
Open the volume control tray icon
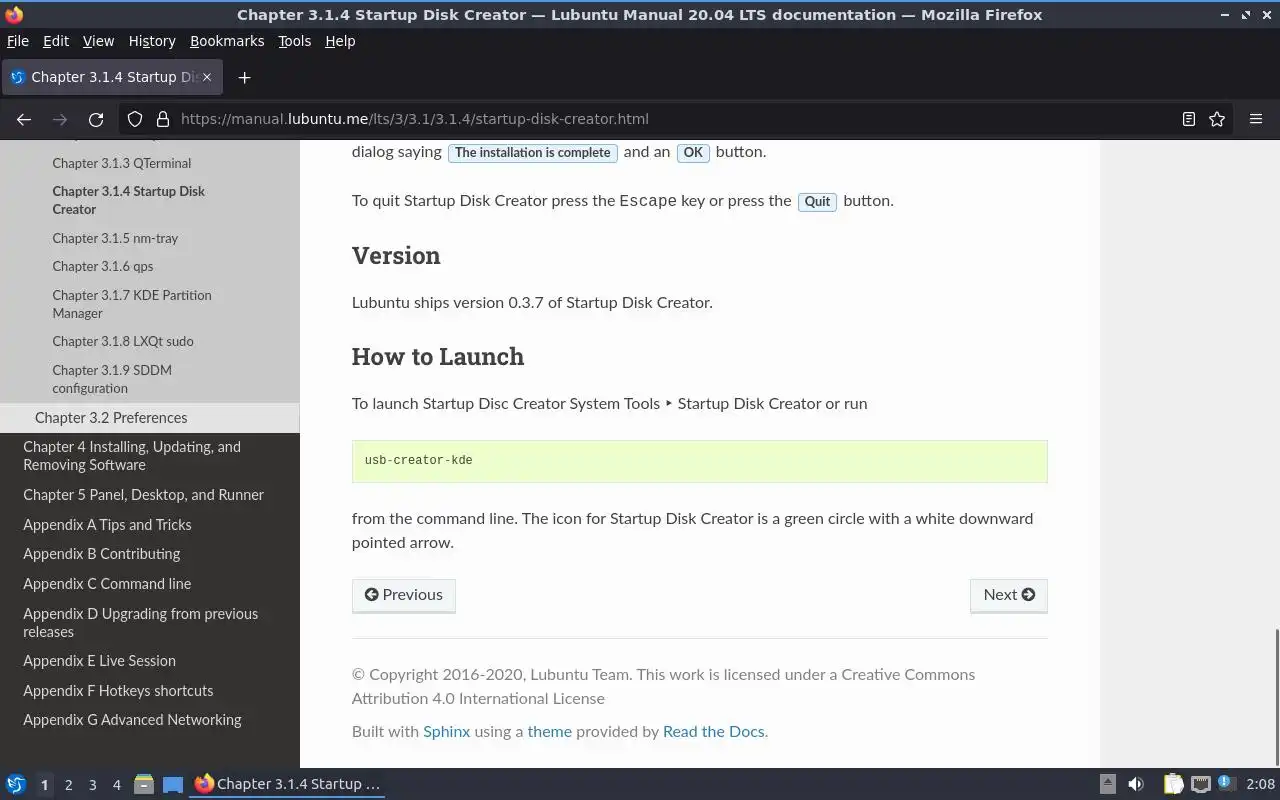(x=1136, y=784)
